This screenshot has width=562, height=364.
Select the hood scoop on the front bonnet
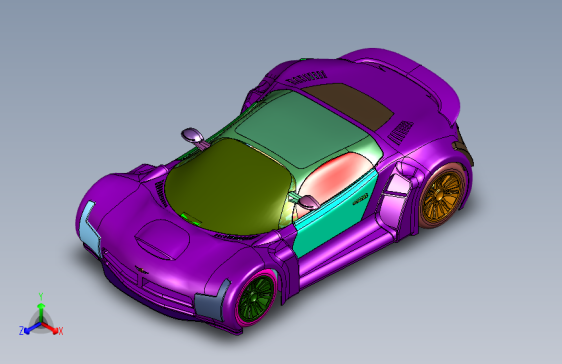point(162,239)
